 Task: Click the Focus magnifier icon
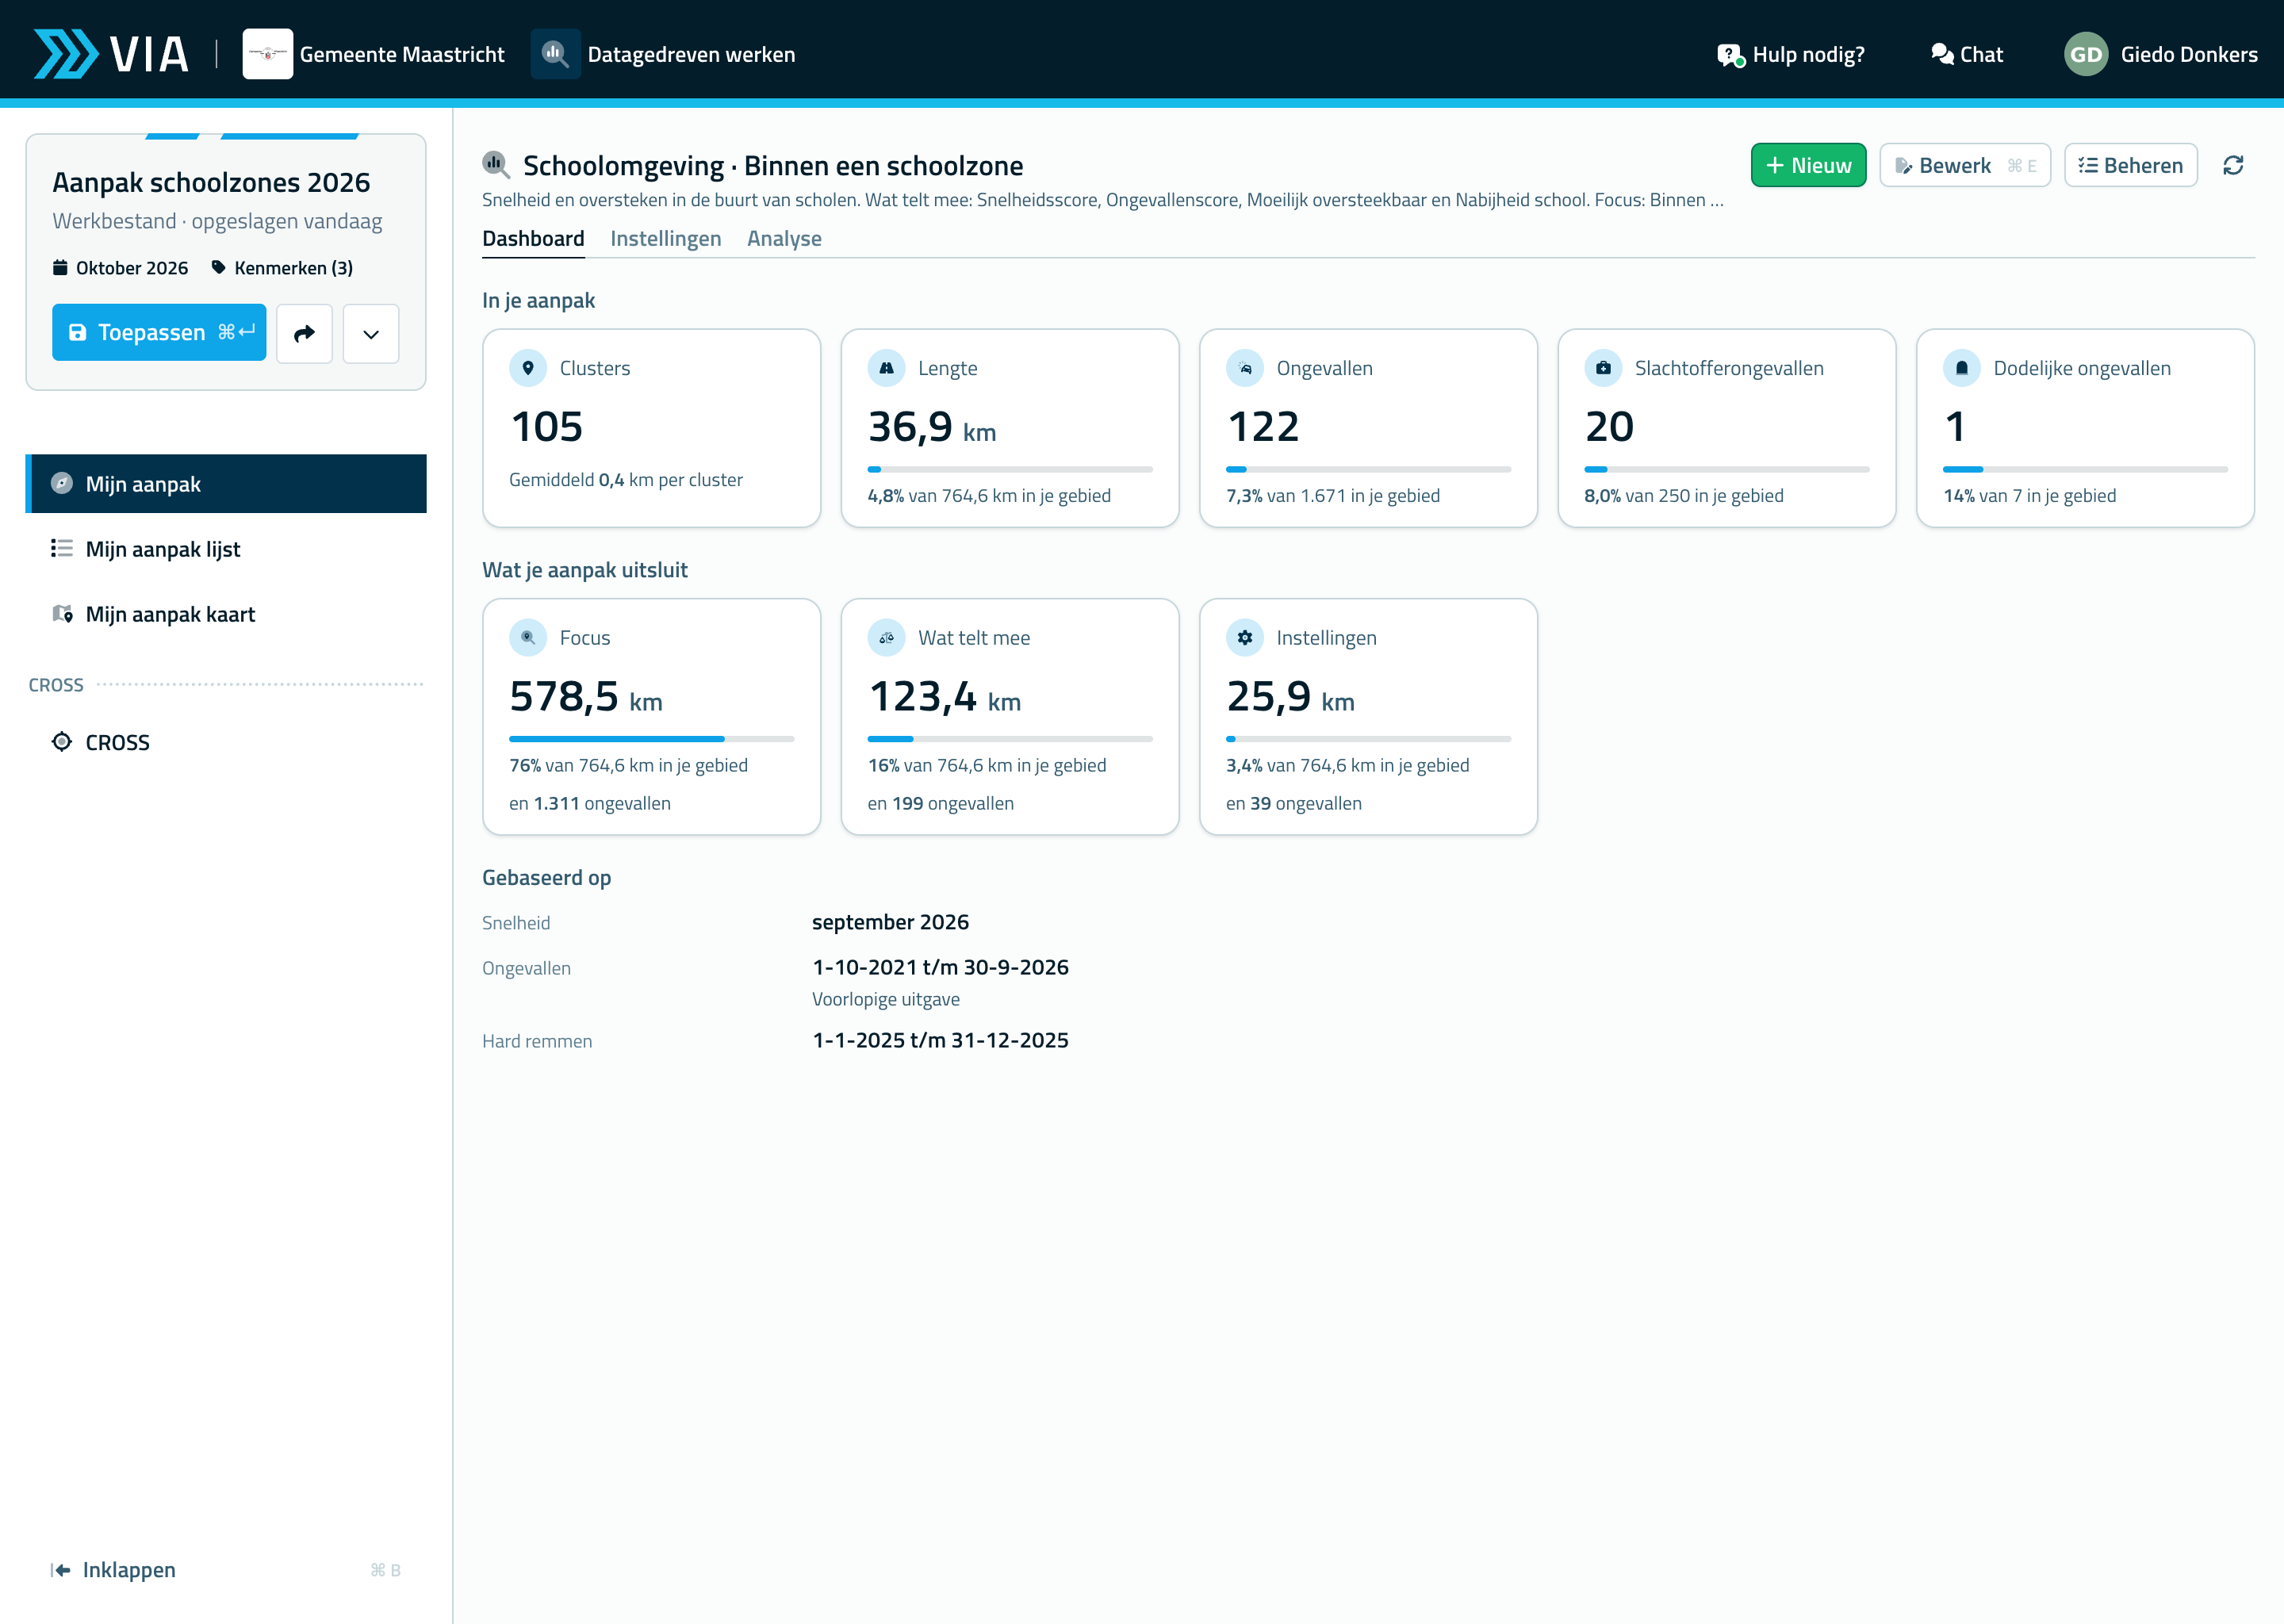point(528,637)
